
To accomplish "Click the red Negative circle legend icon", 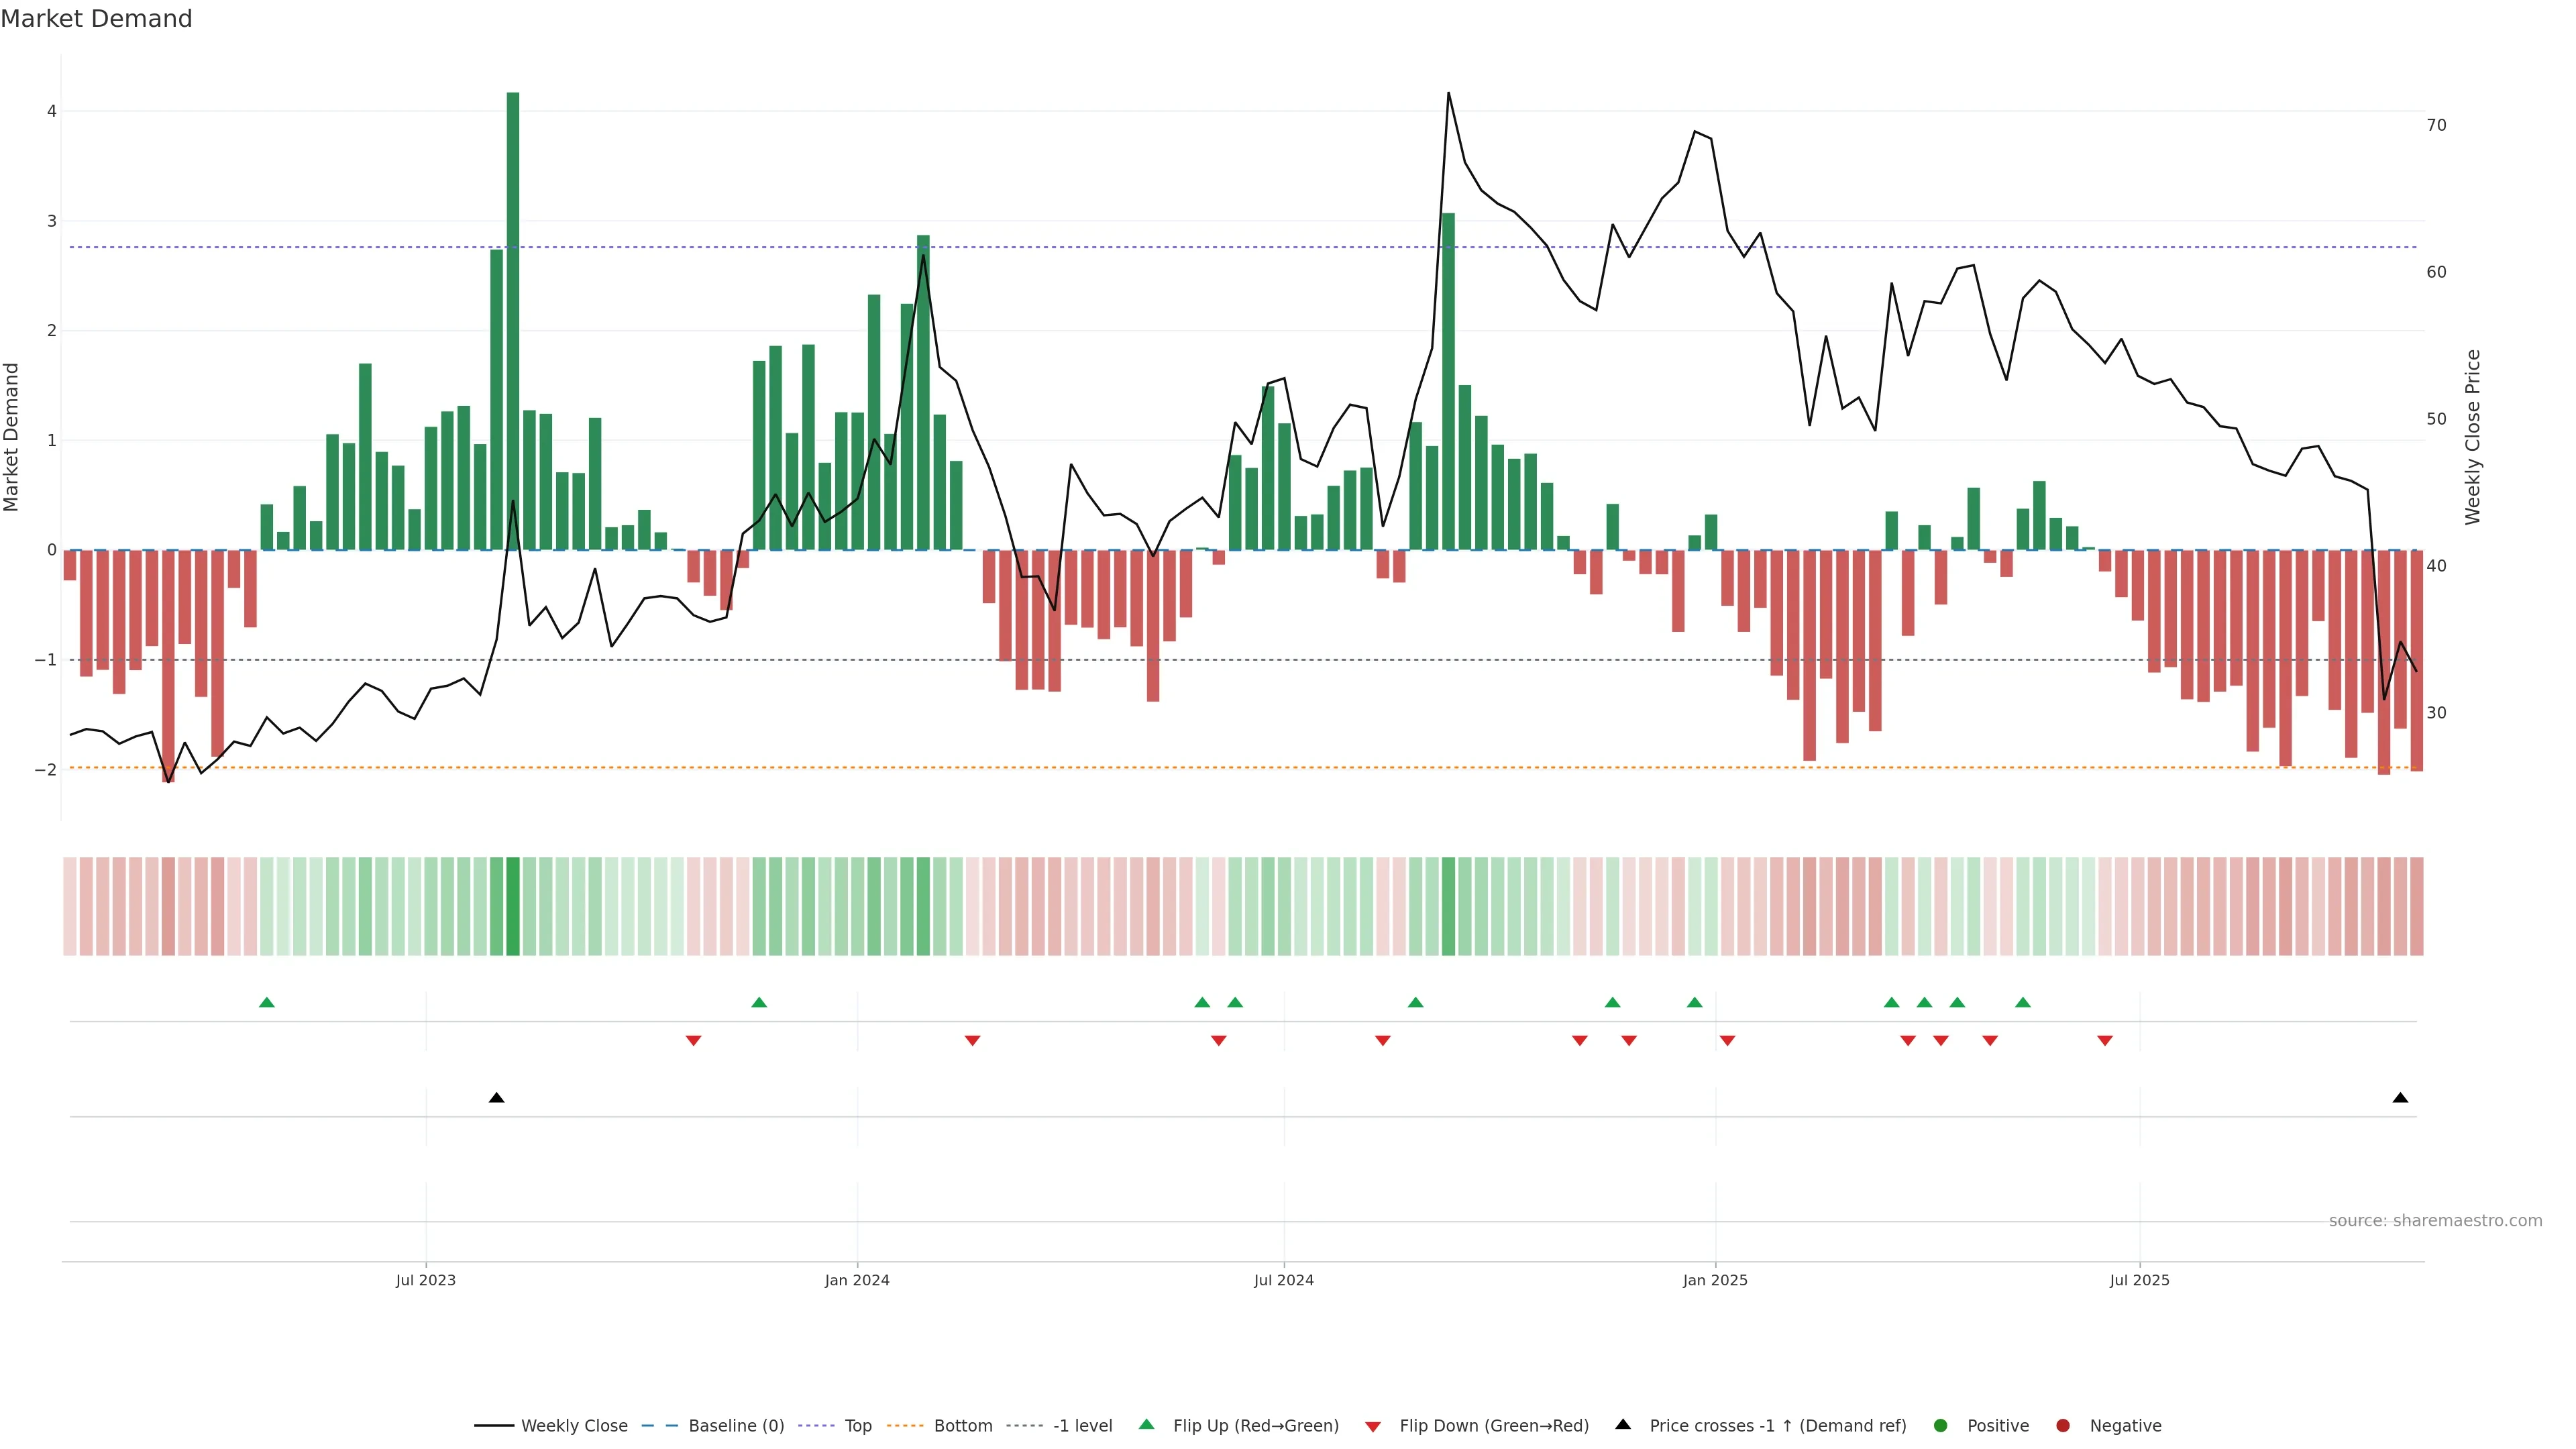I will (2063, 1425).
